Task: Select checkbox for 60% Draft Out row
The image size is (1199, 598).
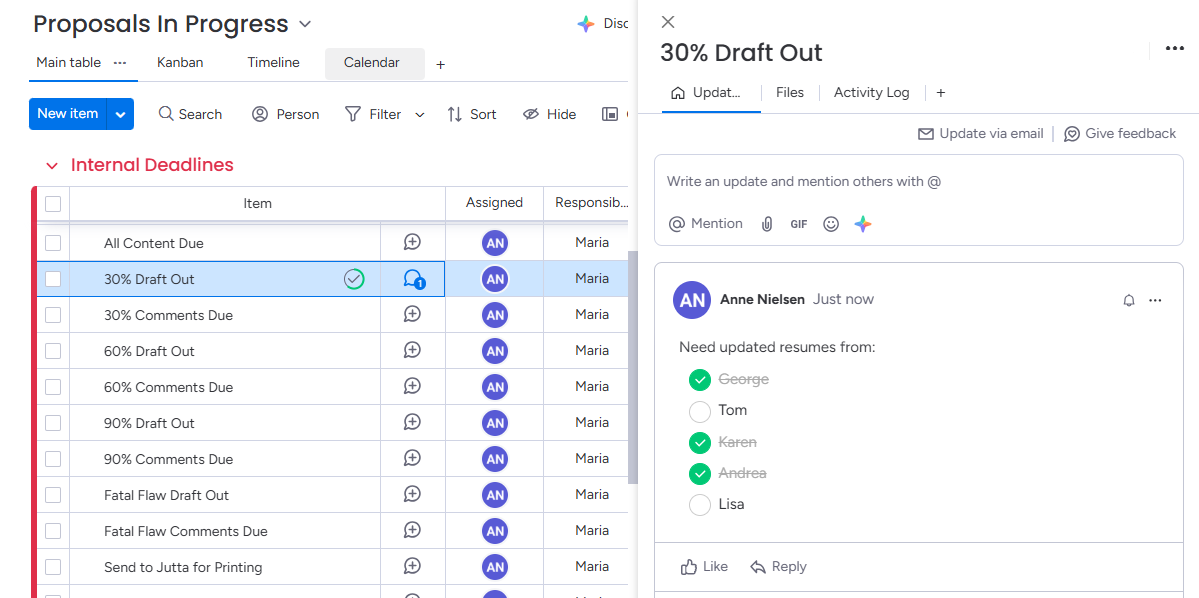Action: 53,351
